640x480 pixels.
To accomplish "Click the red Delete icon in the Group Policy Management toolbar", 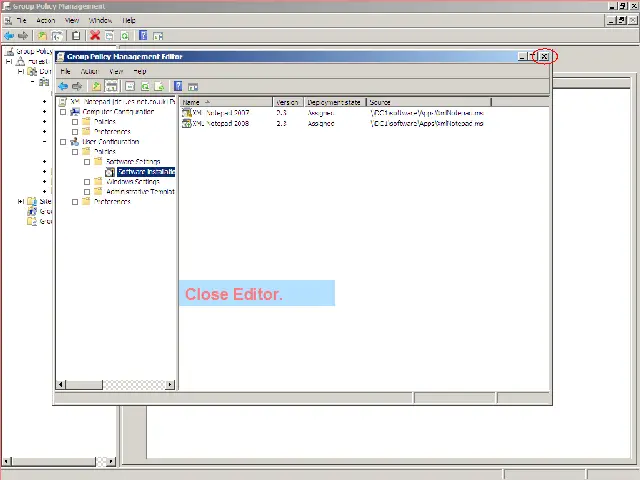I will click(95, 35).
